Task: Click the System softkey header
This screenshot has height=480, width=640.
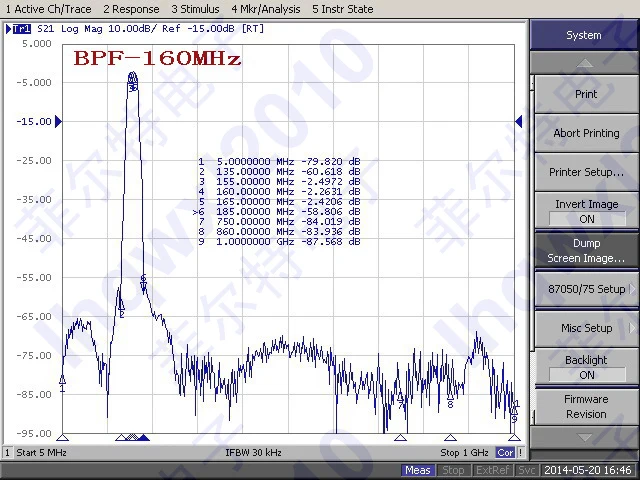Action: pyautogui.click(x=584, y=35)
